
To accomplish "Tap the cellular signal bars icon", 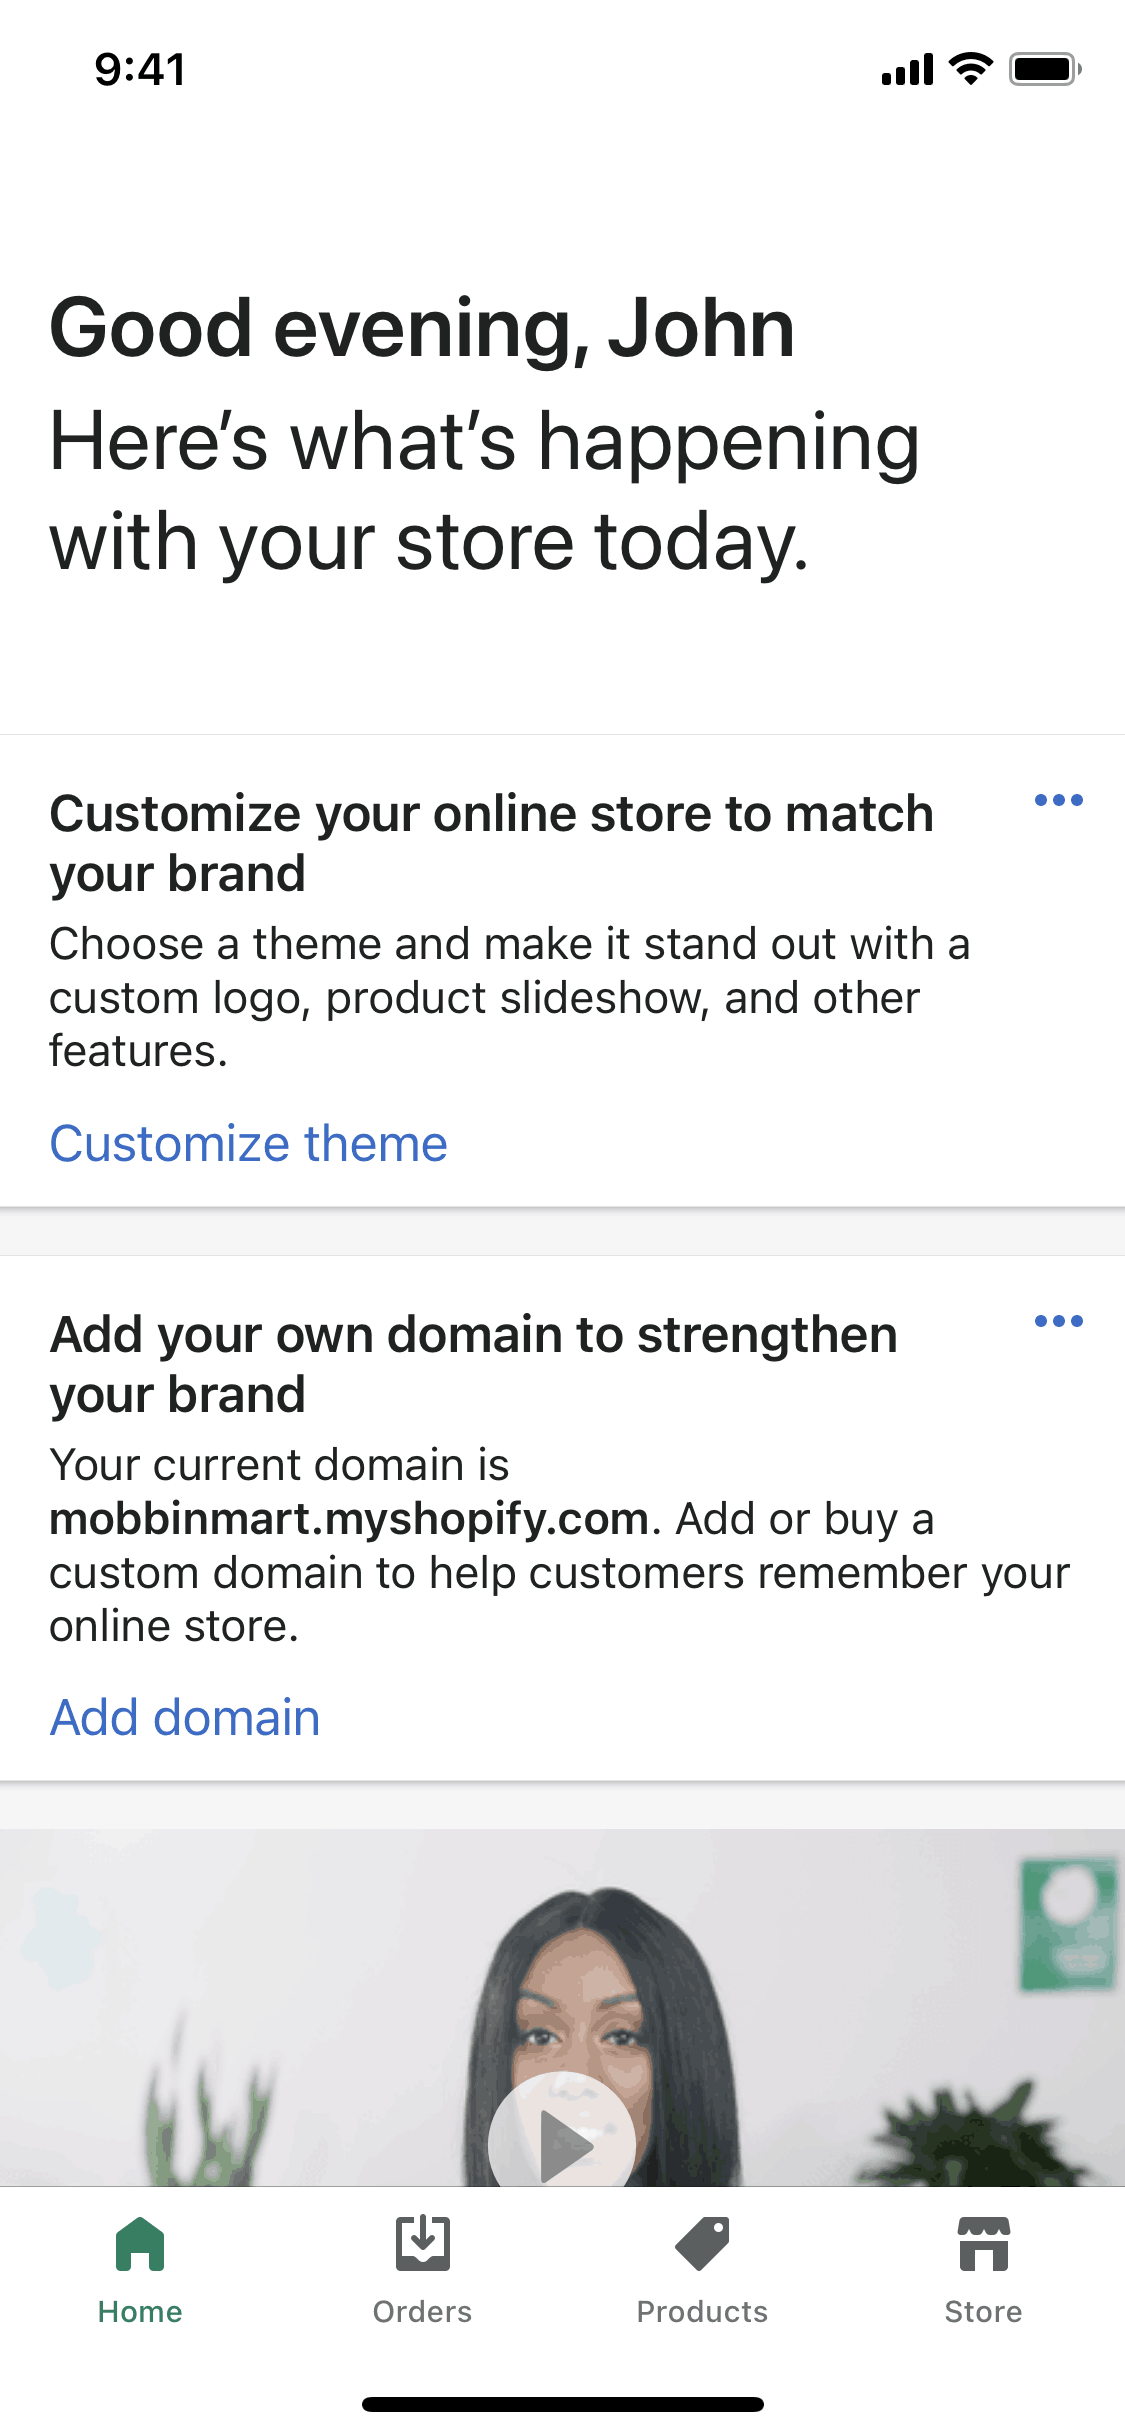I will click(x=907, y=70).
